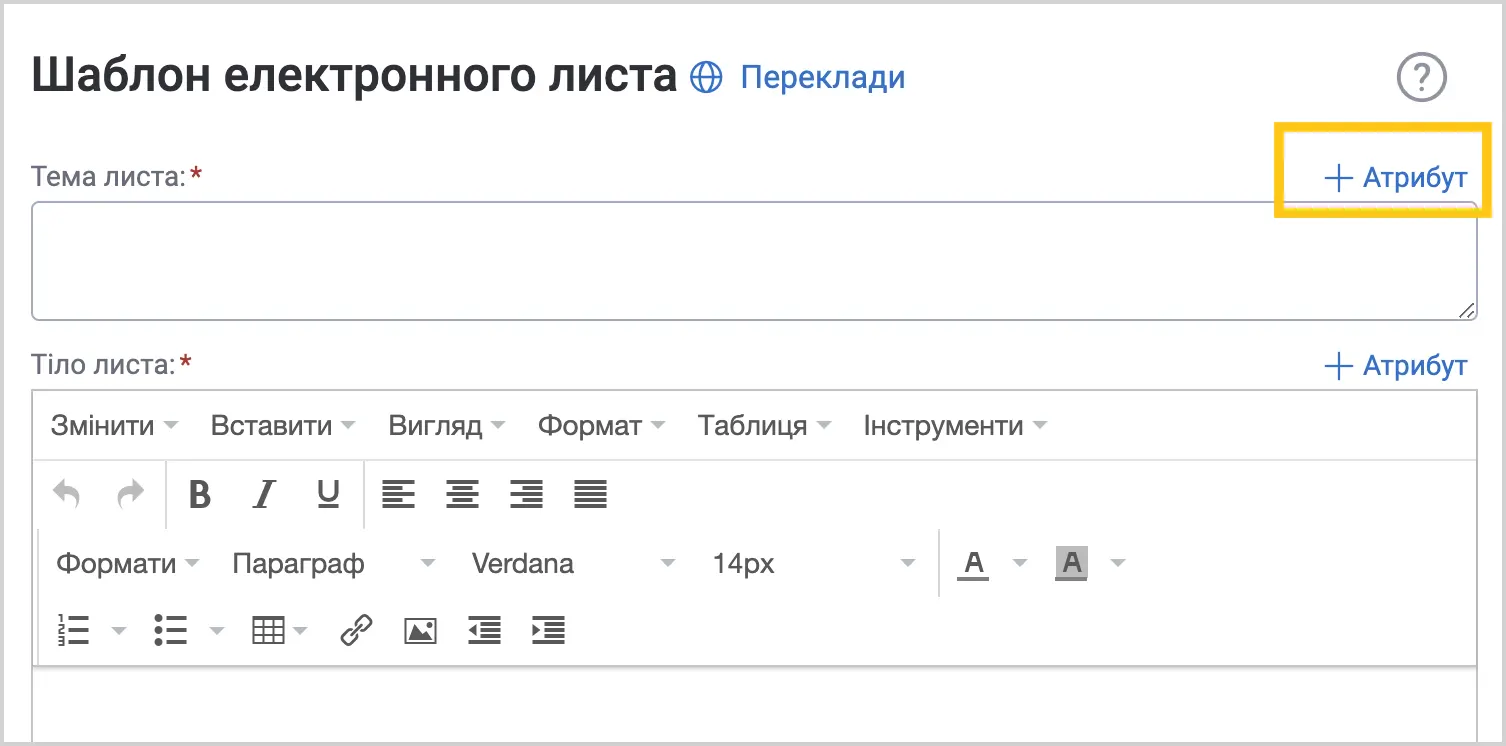The width and height of the screenshot is (1506, 746).
Task: Align text left
Action: click(x=398, y=494)
